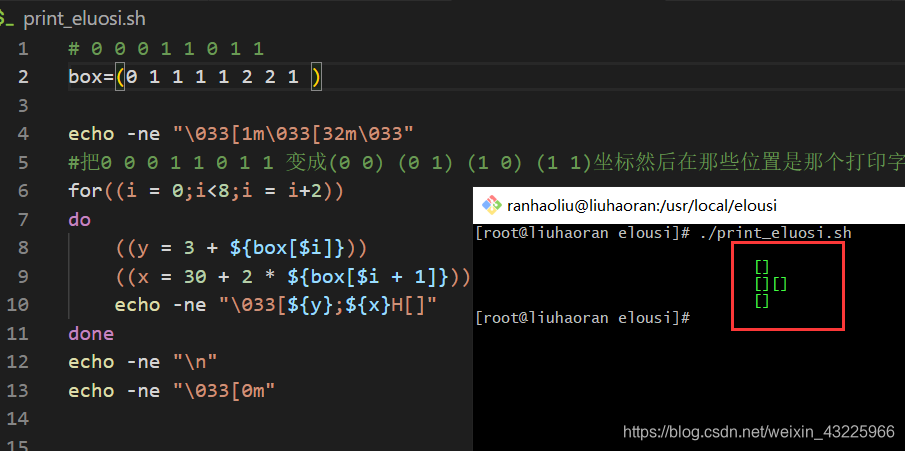Click the echo -ne "\033[0m" line
The image size is (905, 451).
[x=171, y=391]
